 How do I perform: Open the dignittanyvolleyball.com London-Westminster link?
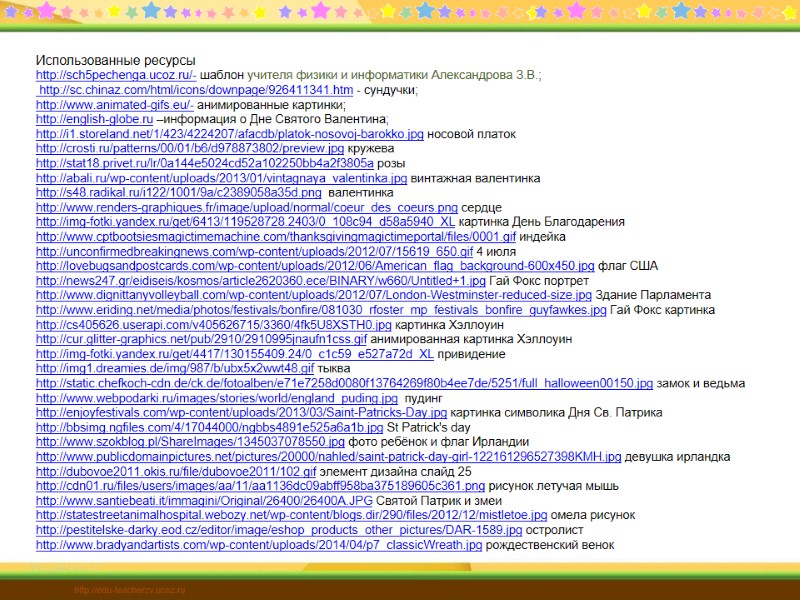coord(314,295)
